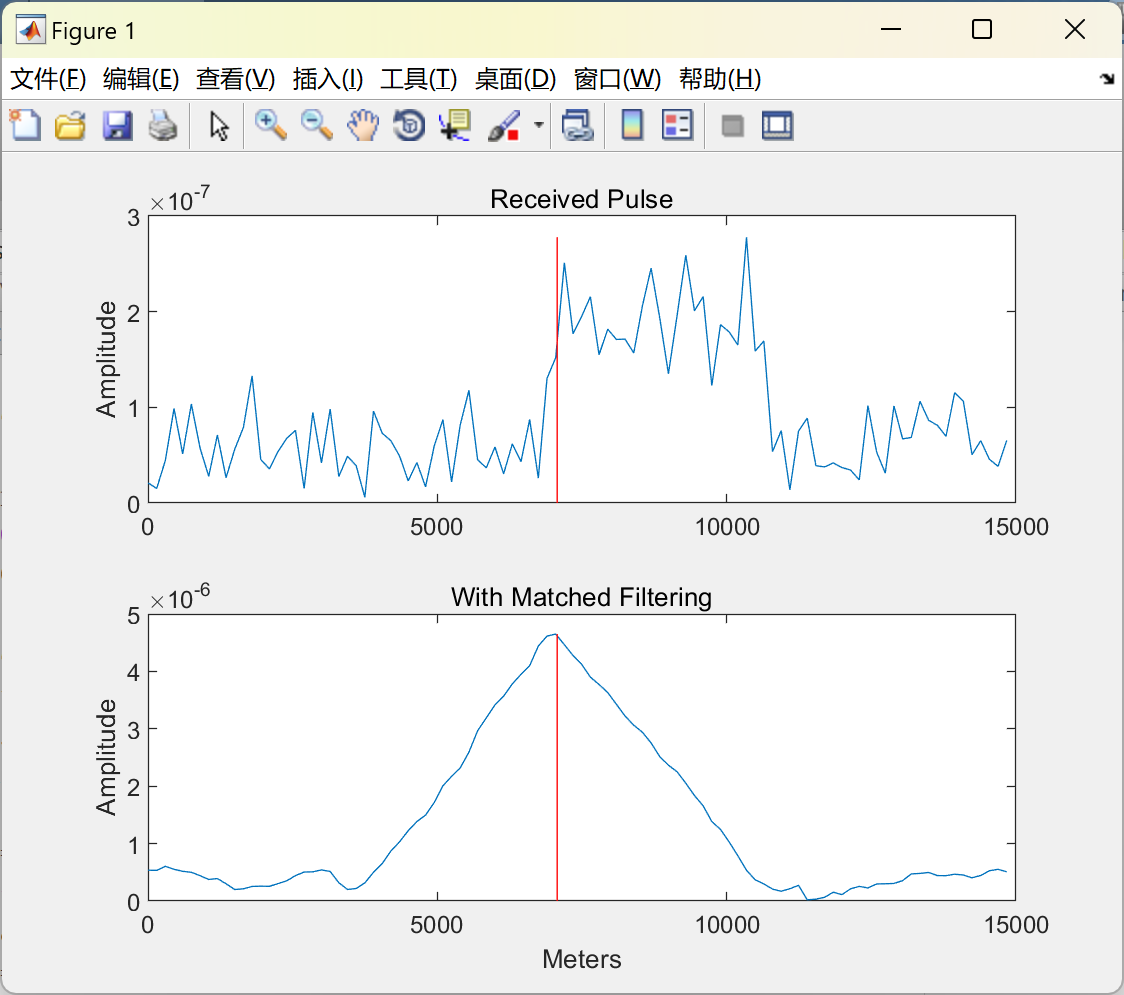Toggle the Brush data tool

coord(504,125)
